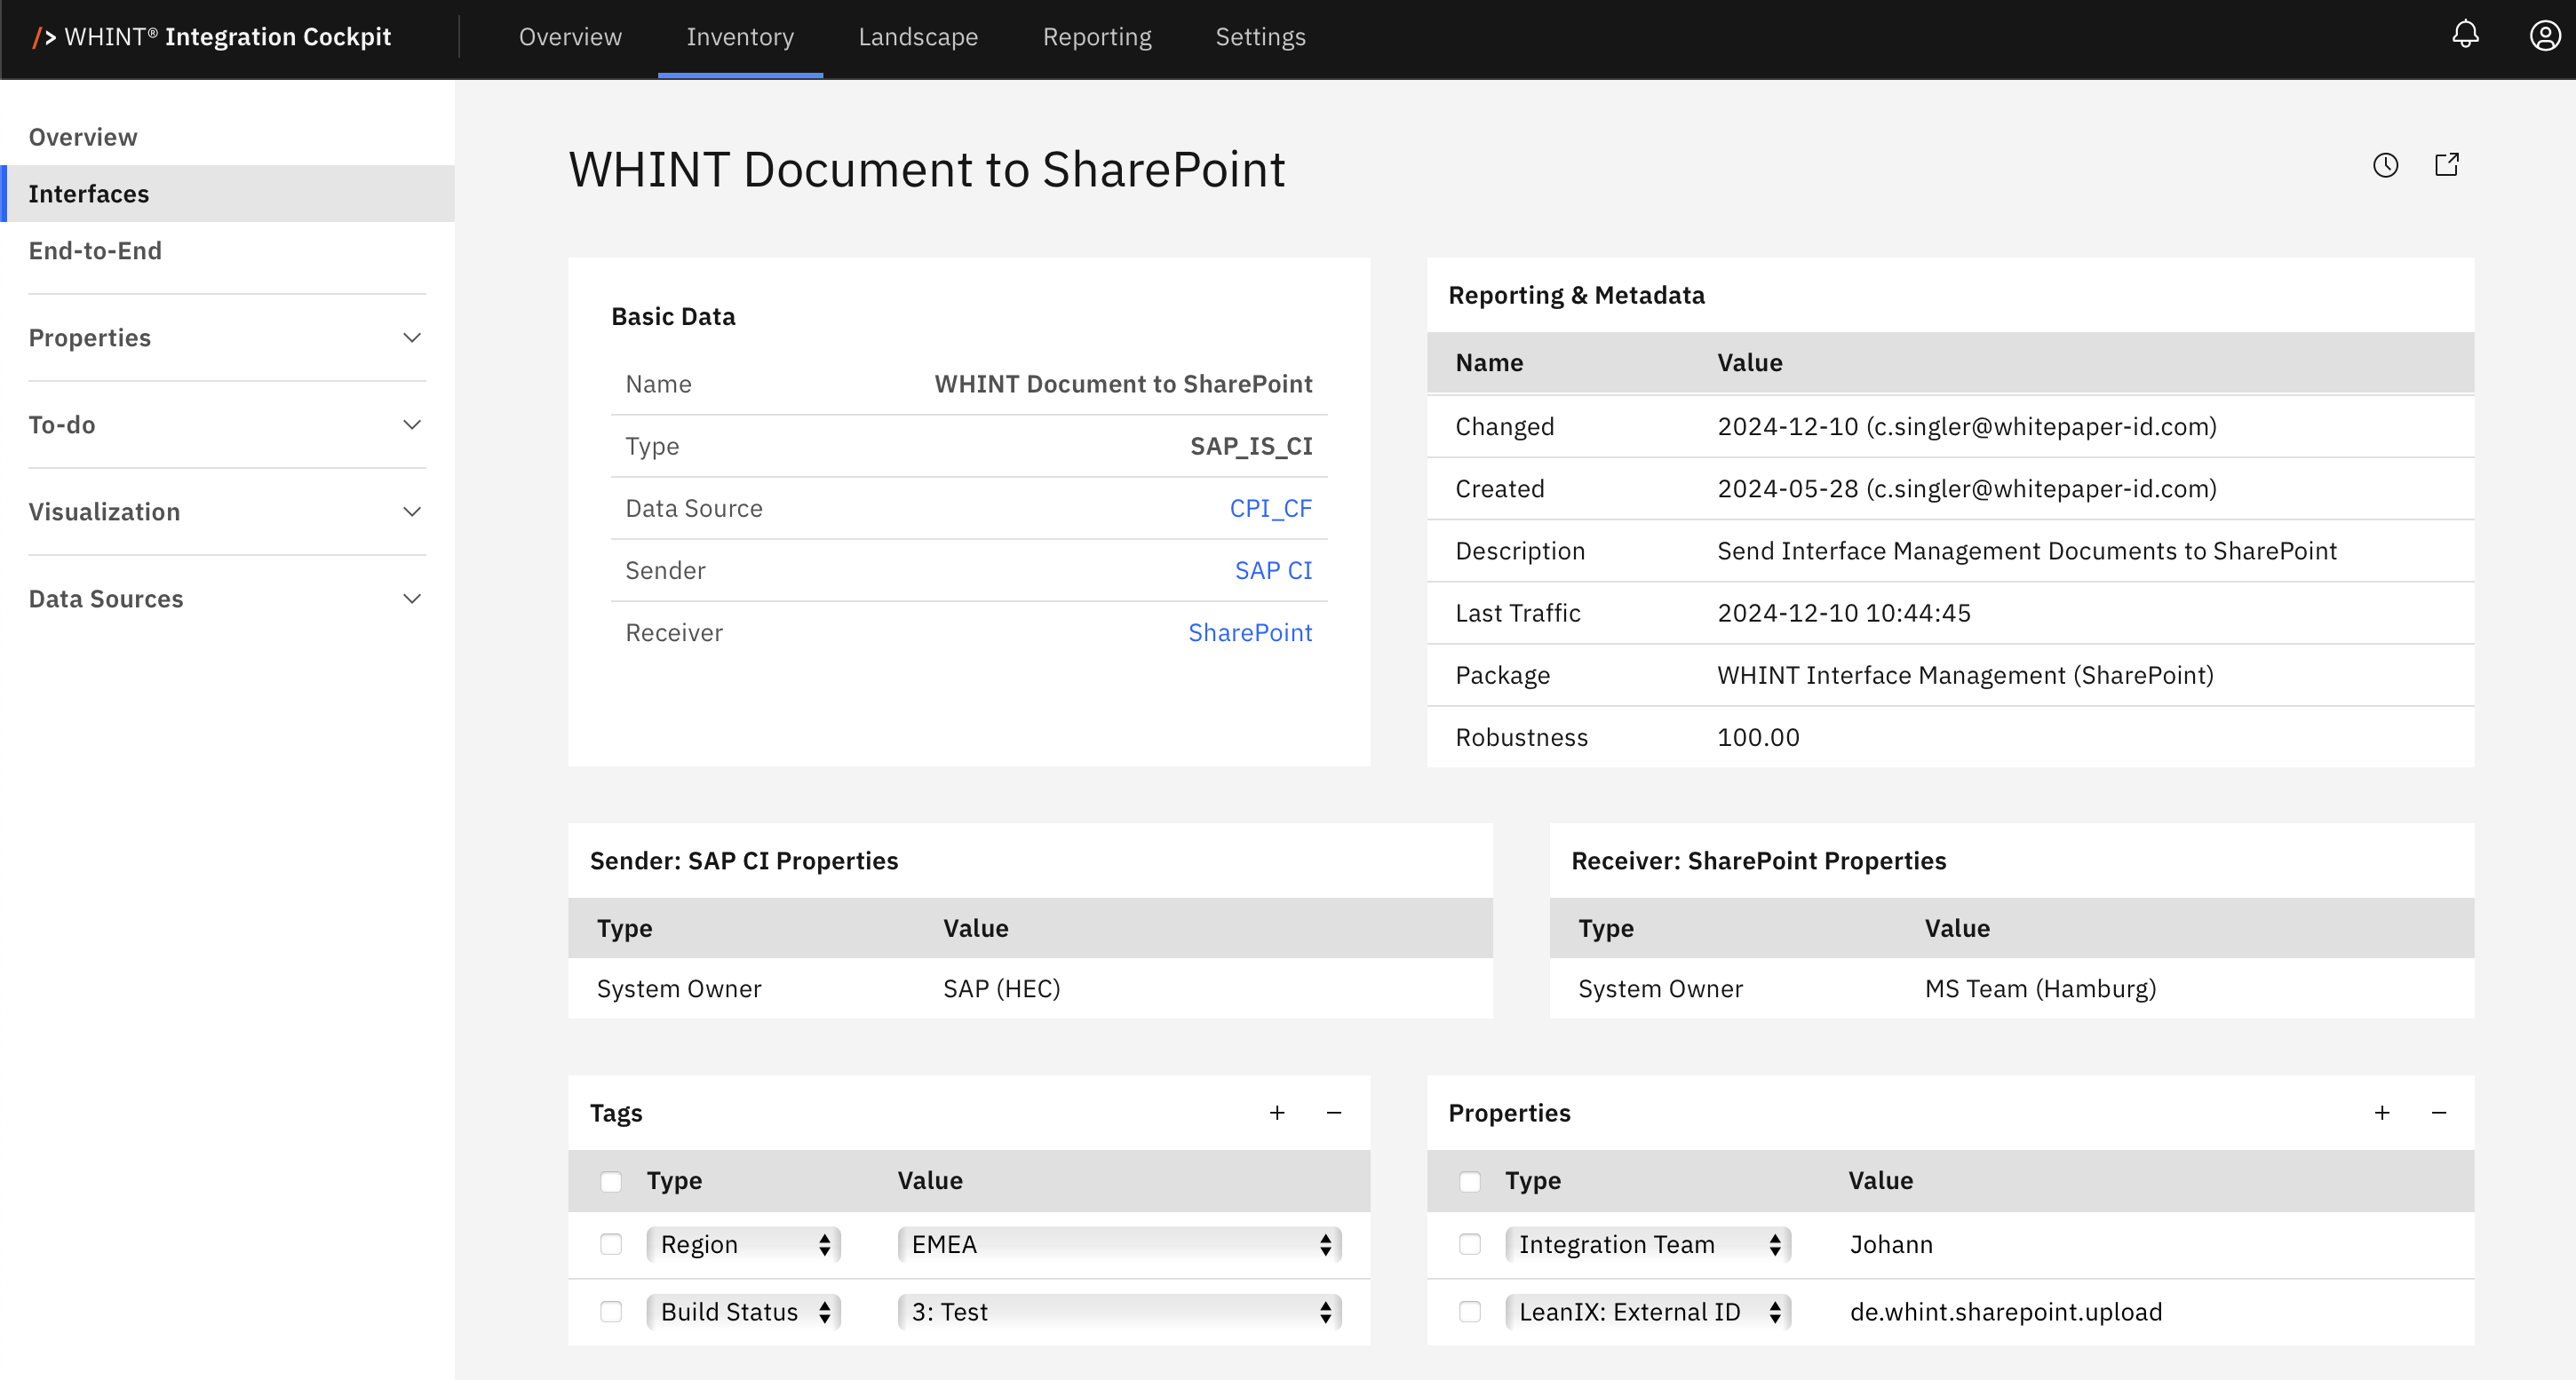Open interface in external window icon

[x=2446, y=165]
